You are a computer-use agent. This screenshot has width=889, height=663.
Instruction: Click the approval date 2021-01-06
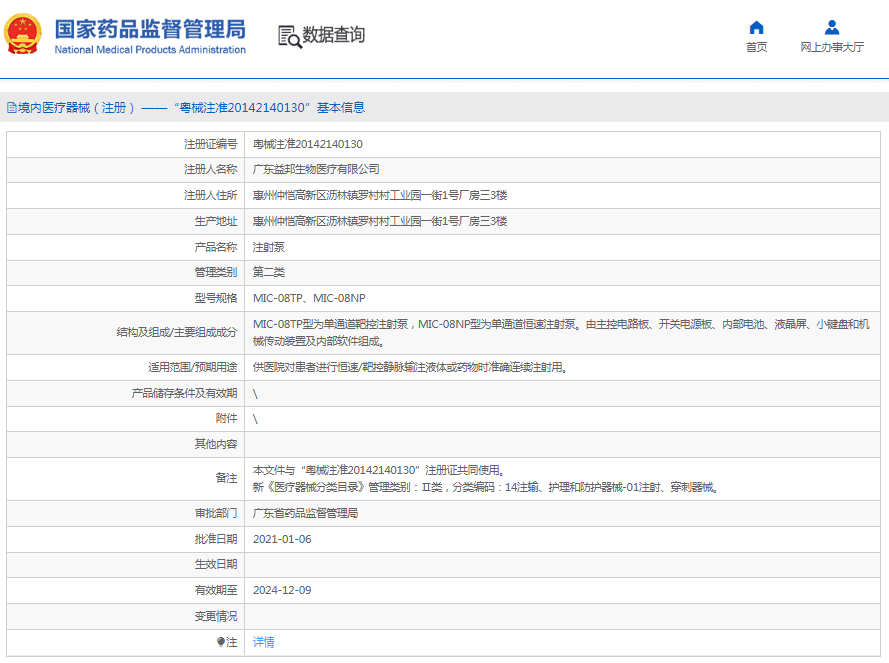pyautogui.click(x=282, y=539)
